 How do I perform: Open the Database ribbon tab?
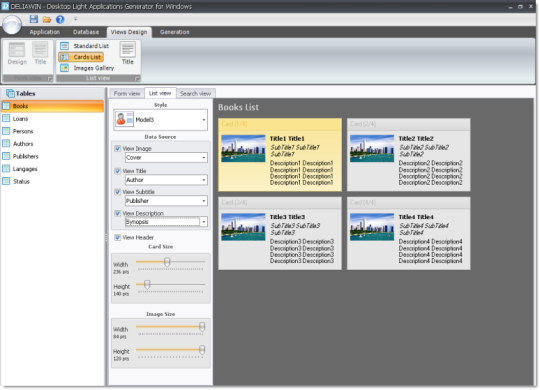pos(86,32)
